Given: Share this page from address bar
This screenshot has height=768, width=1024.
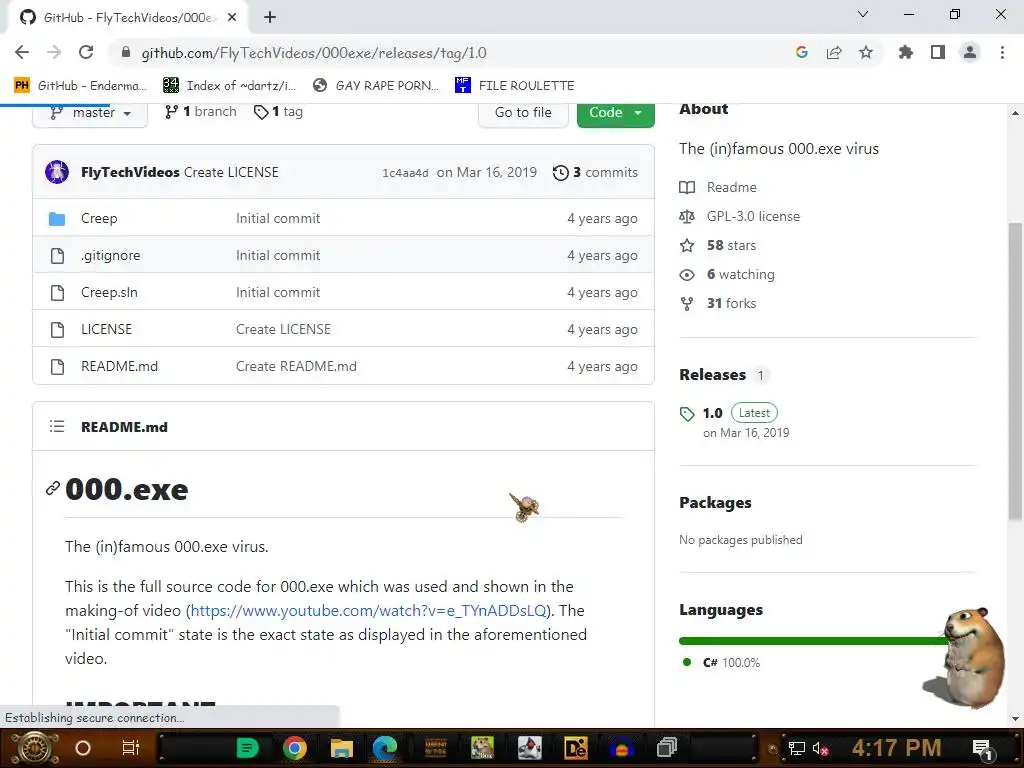Looking at the screenshot, I should tap(834, 53).
